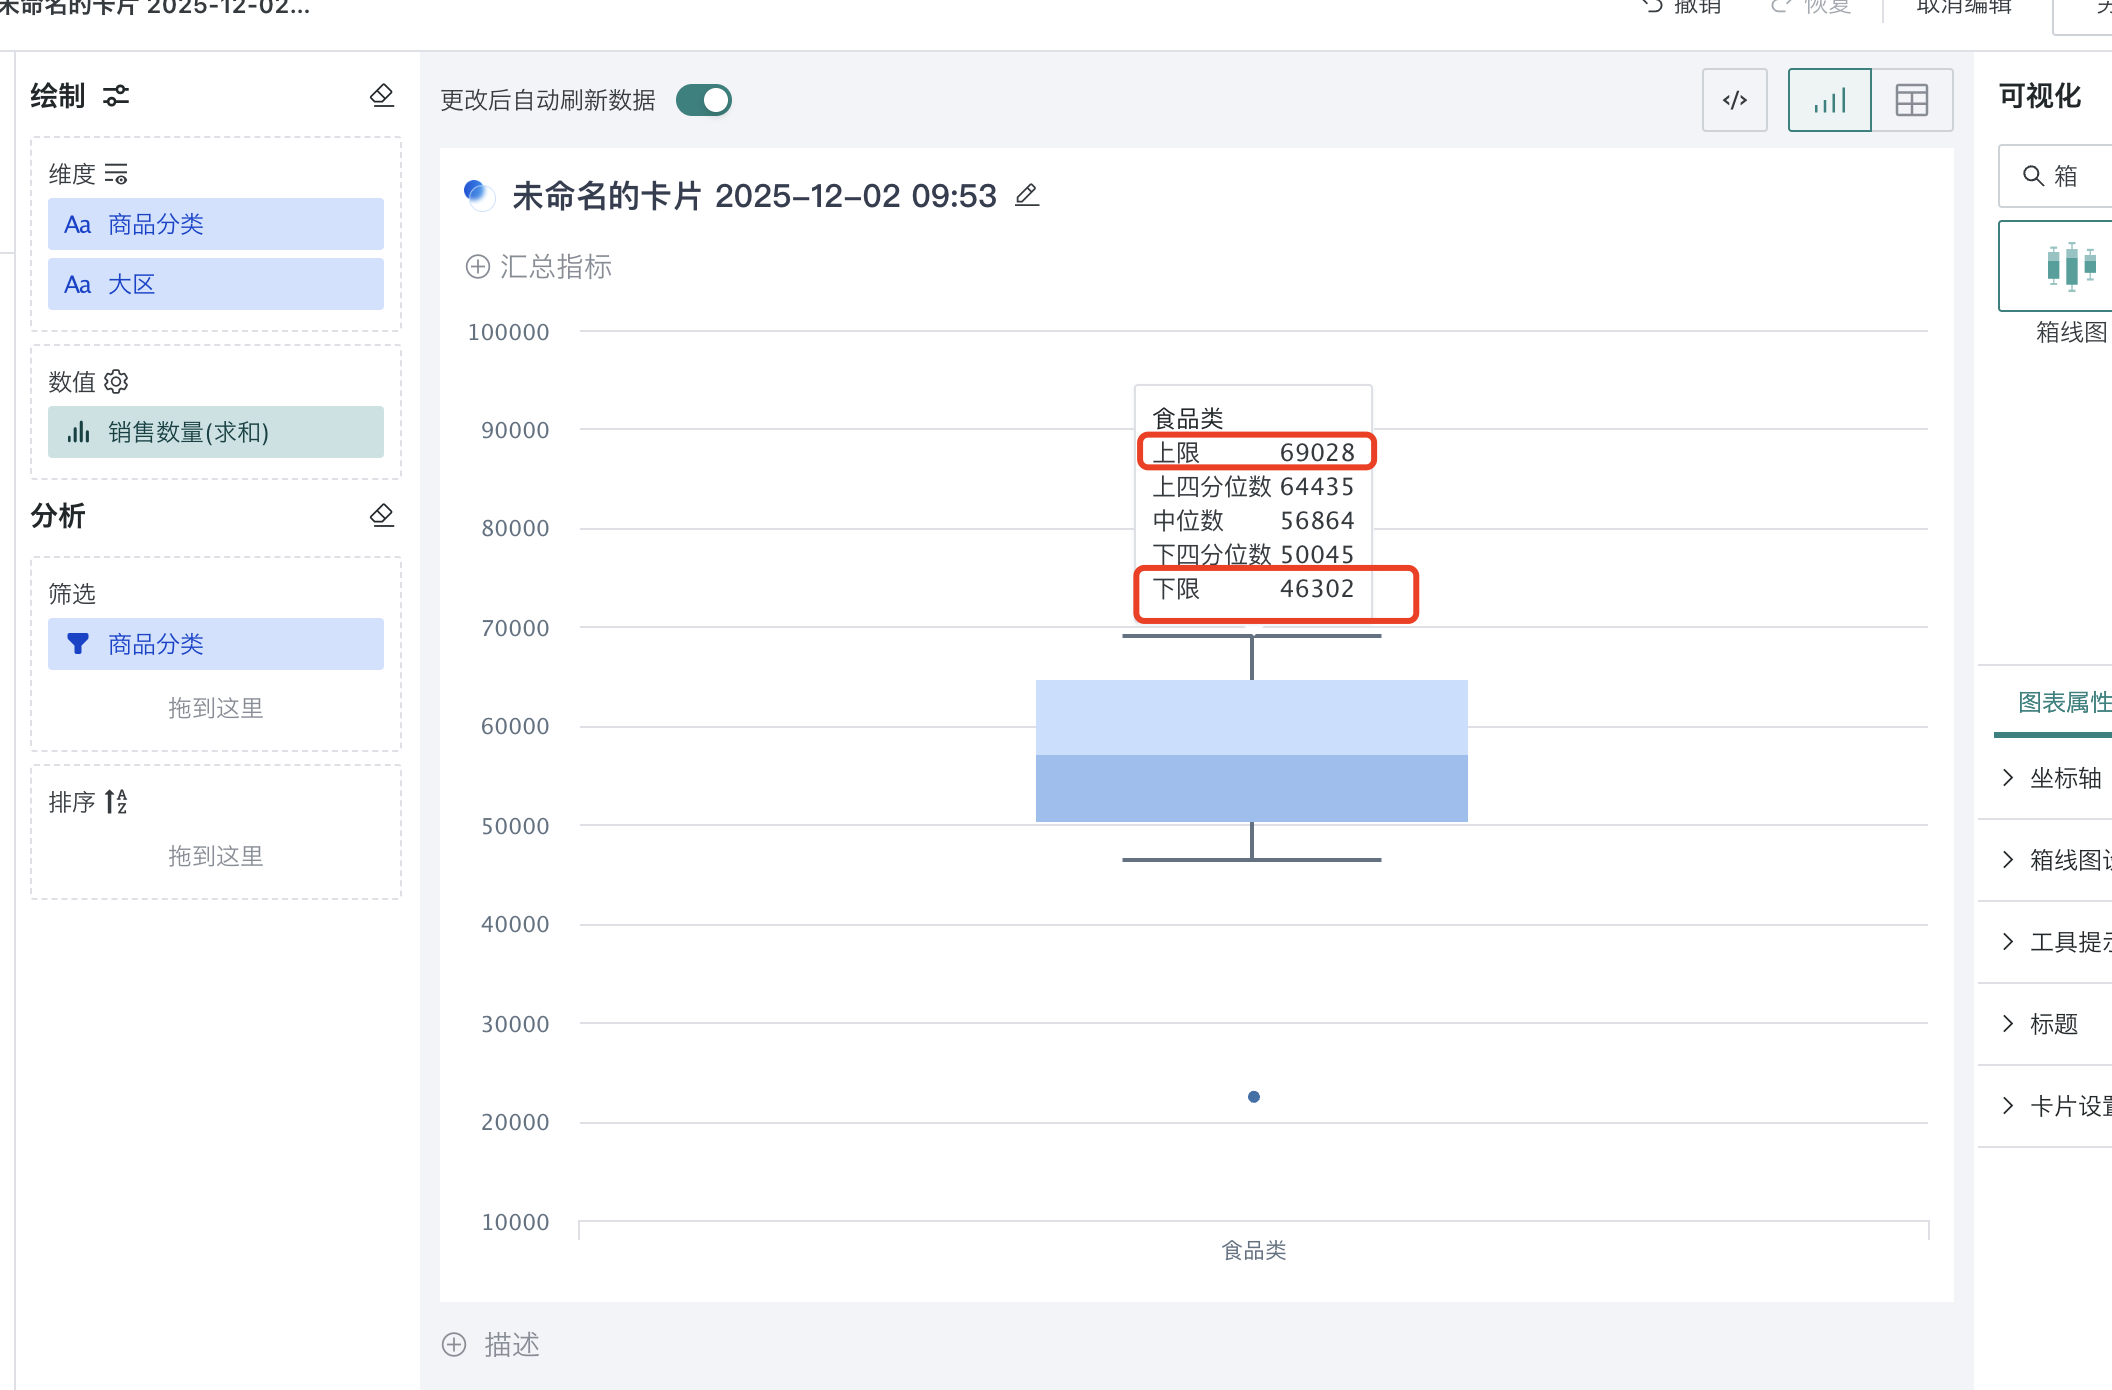Image resolution: width=2112 pixels, height=1390 pixels.
Task: Select the bar chart view icon
Action: point(1829,100)
